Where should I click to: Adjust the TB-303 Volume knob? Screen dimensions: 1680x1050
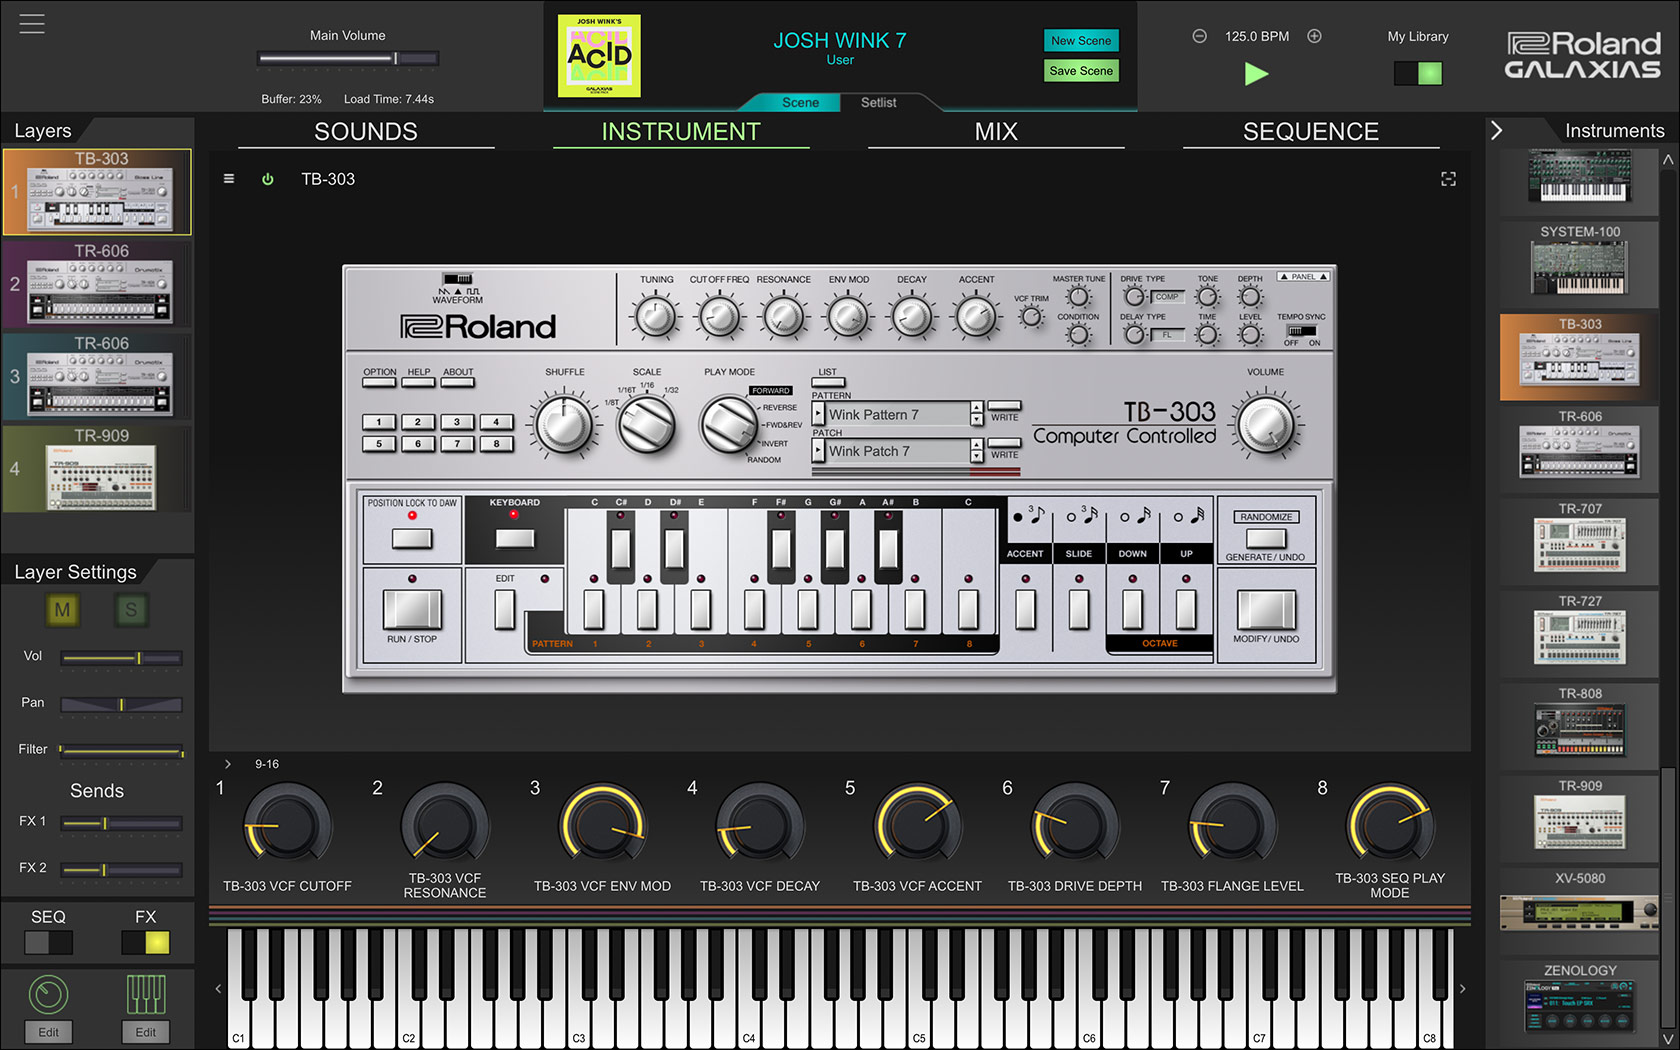[1266, 425]
